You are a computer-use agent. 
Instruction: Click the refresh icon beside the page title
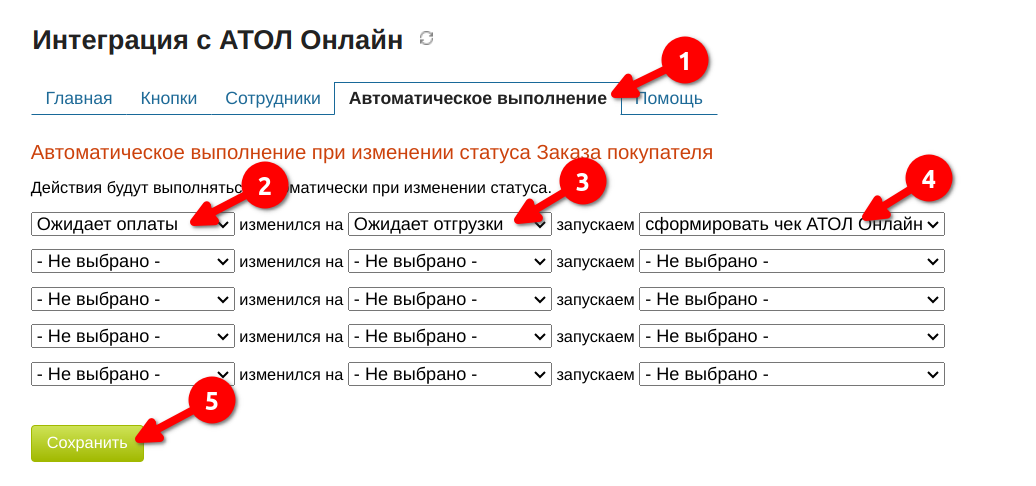[427, 39]
